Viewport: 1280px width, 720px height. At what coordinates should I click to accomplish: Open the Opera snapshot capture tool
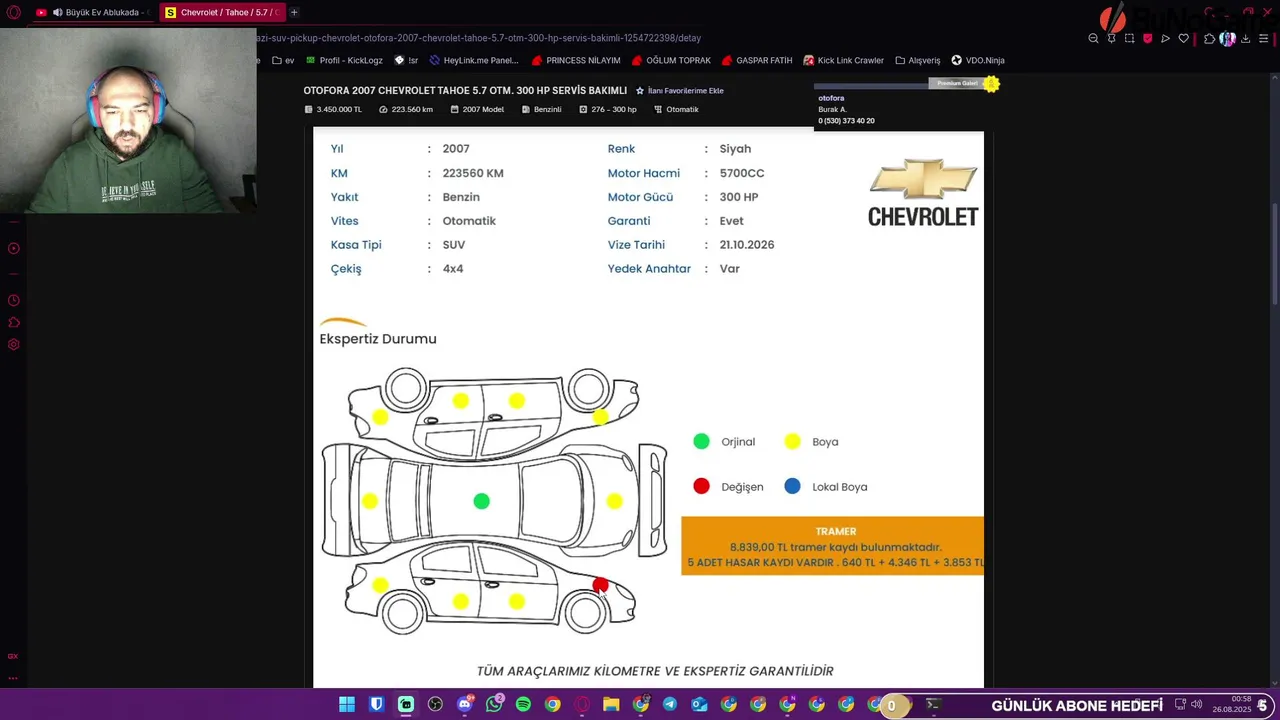[1129, 38]
